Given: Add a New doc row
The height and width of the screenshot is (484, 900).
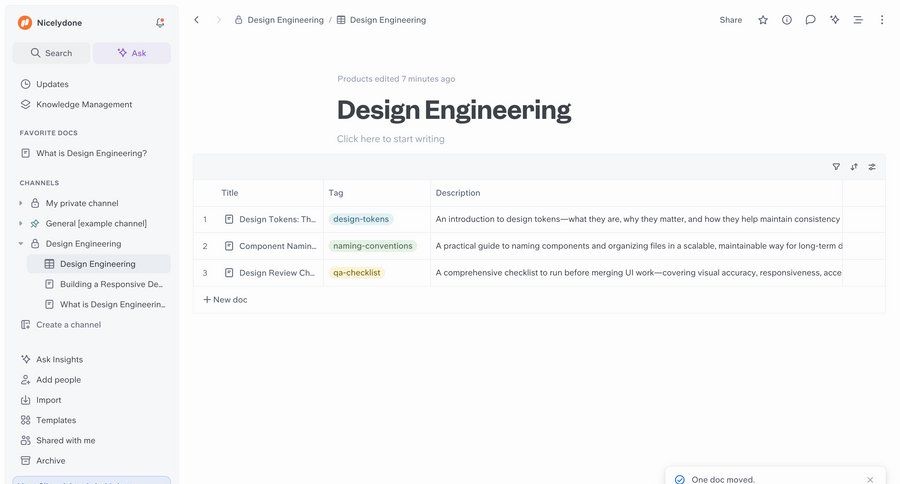Looking at the screenshot, I should tap(225, 300).
